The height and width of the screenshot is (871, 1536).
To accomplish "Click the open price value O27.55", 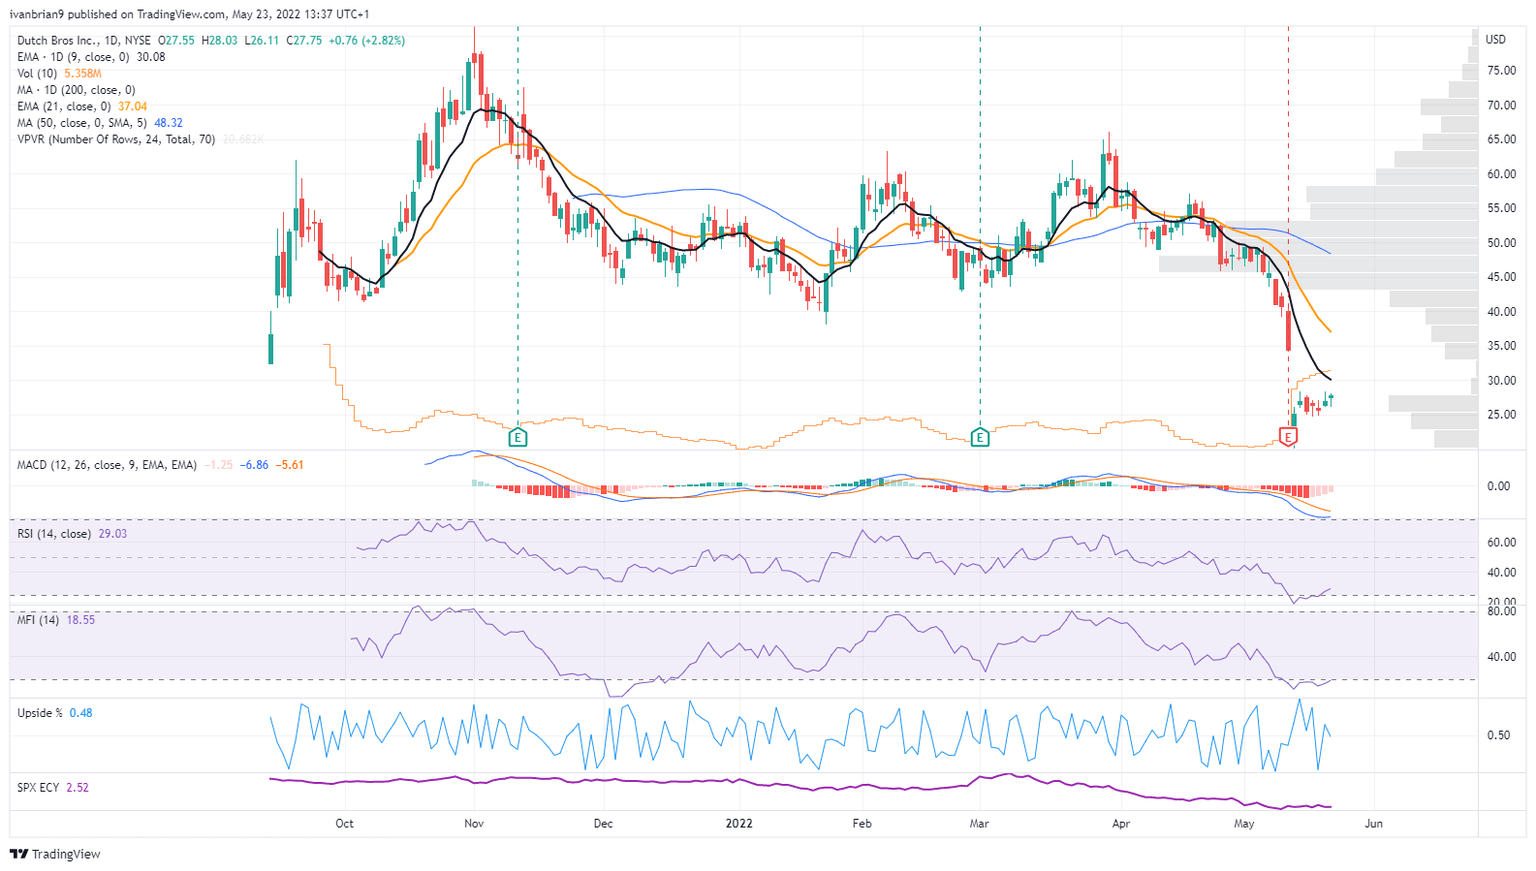I will tap(177, 41).
